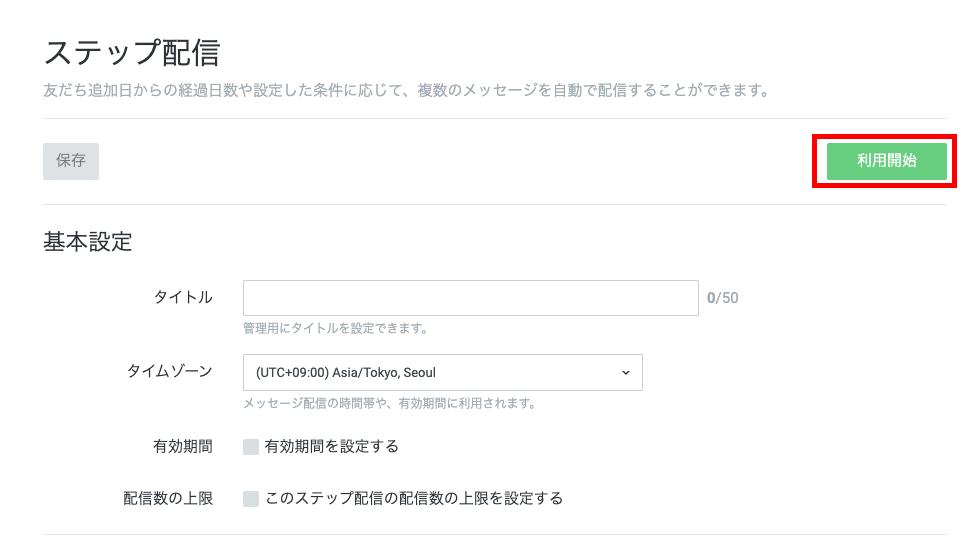Screen dimensions: 972x553
Task: Start step delivery with 利用開始 button
Action: (x=886, y=161)
